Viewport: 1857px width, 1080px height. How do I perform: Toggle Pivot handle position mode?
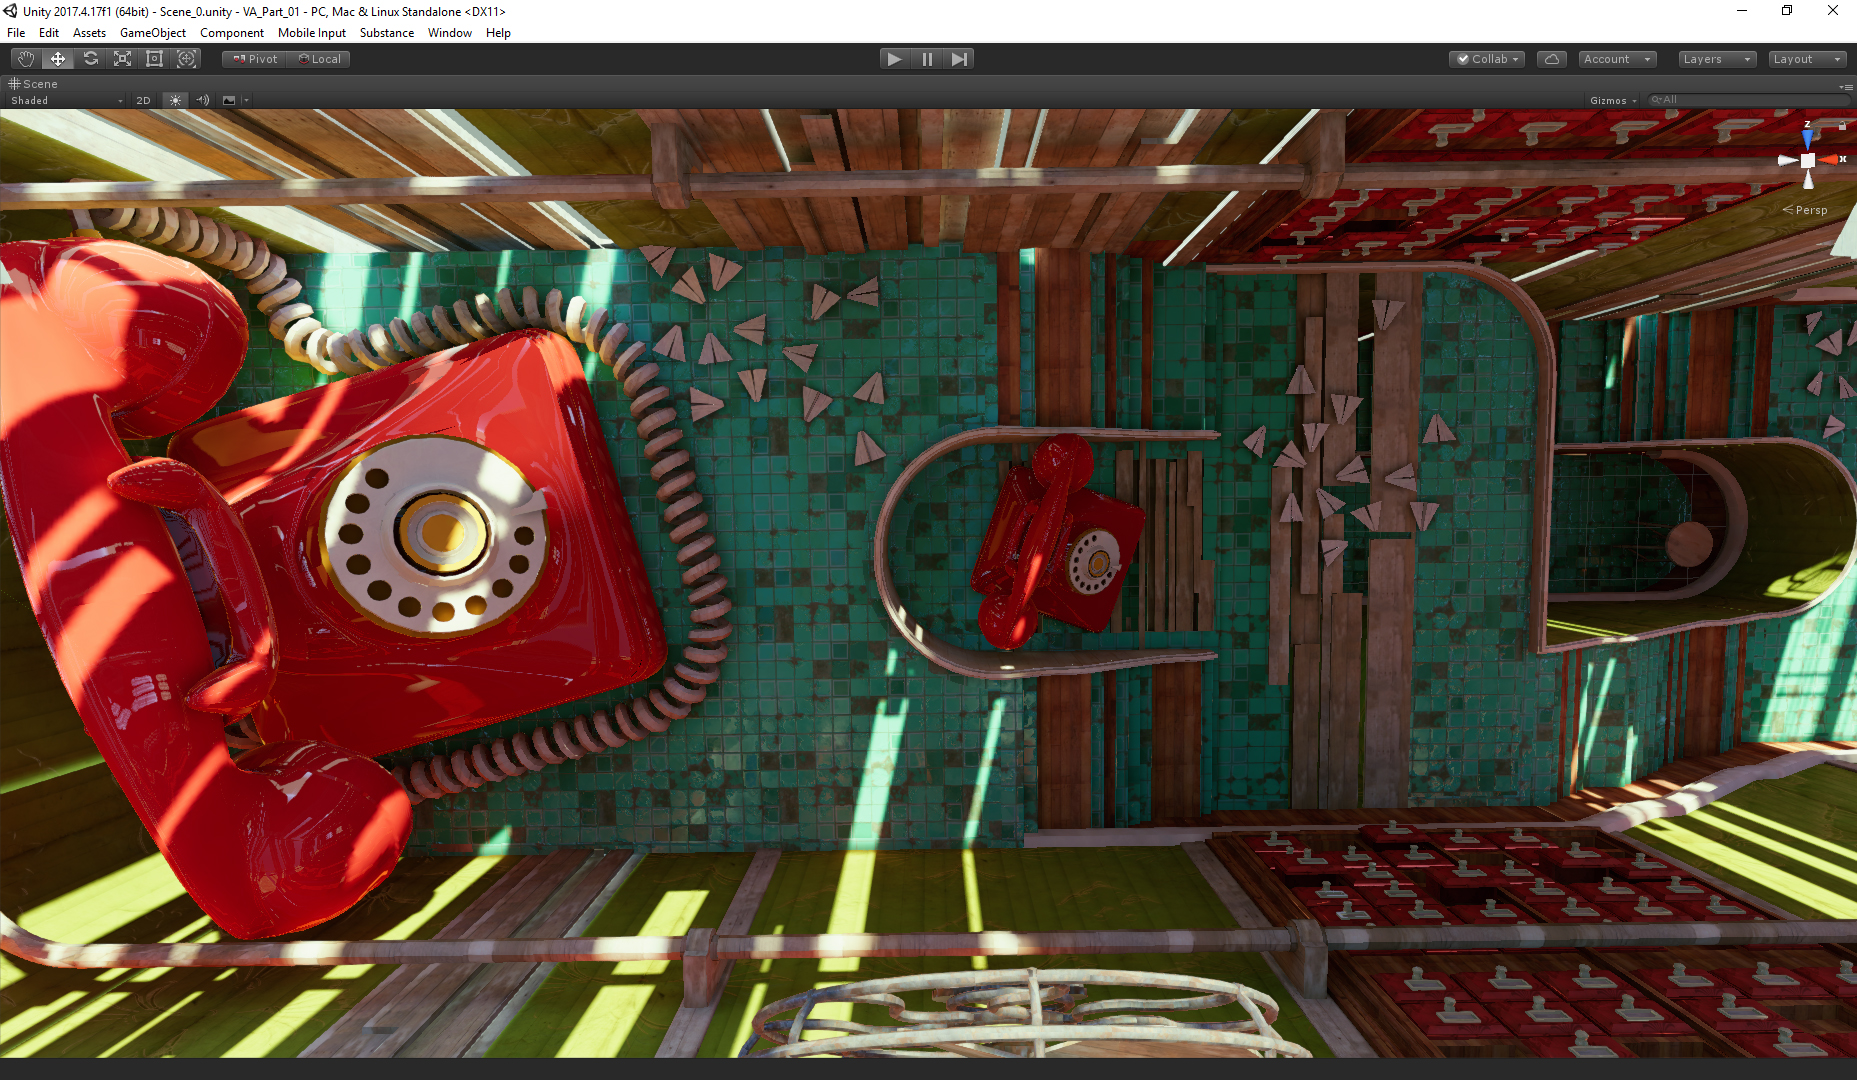255,59
